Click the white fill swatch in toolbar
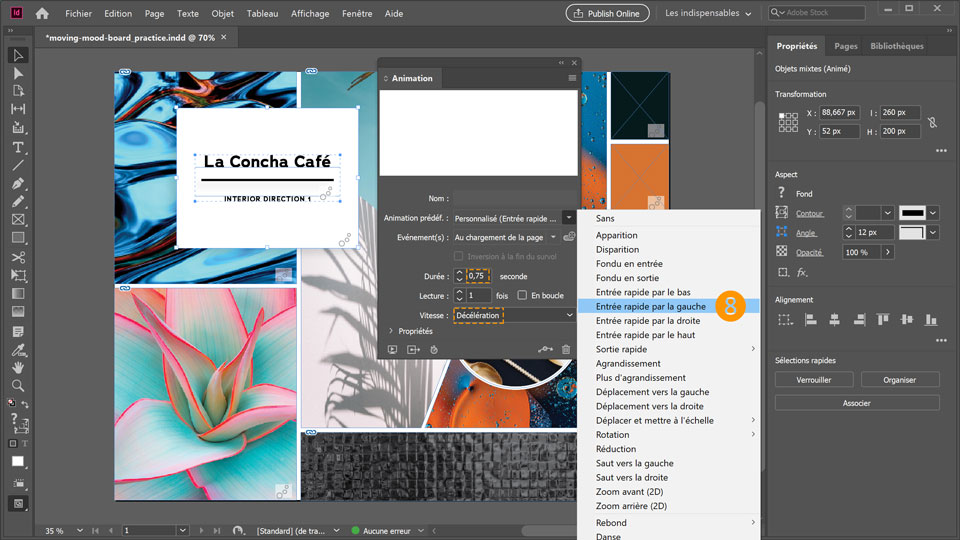 tap(18, 461)
